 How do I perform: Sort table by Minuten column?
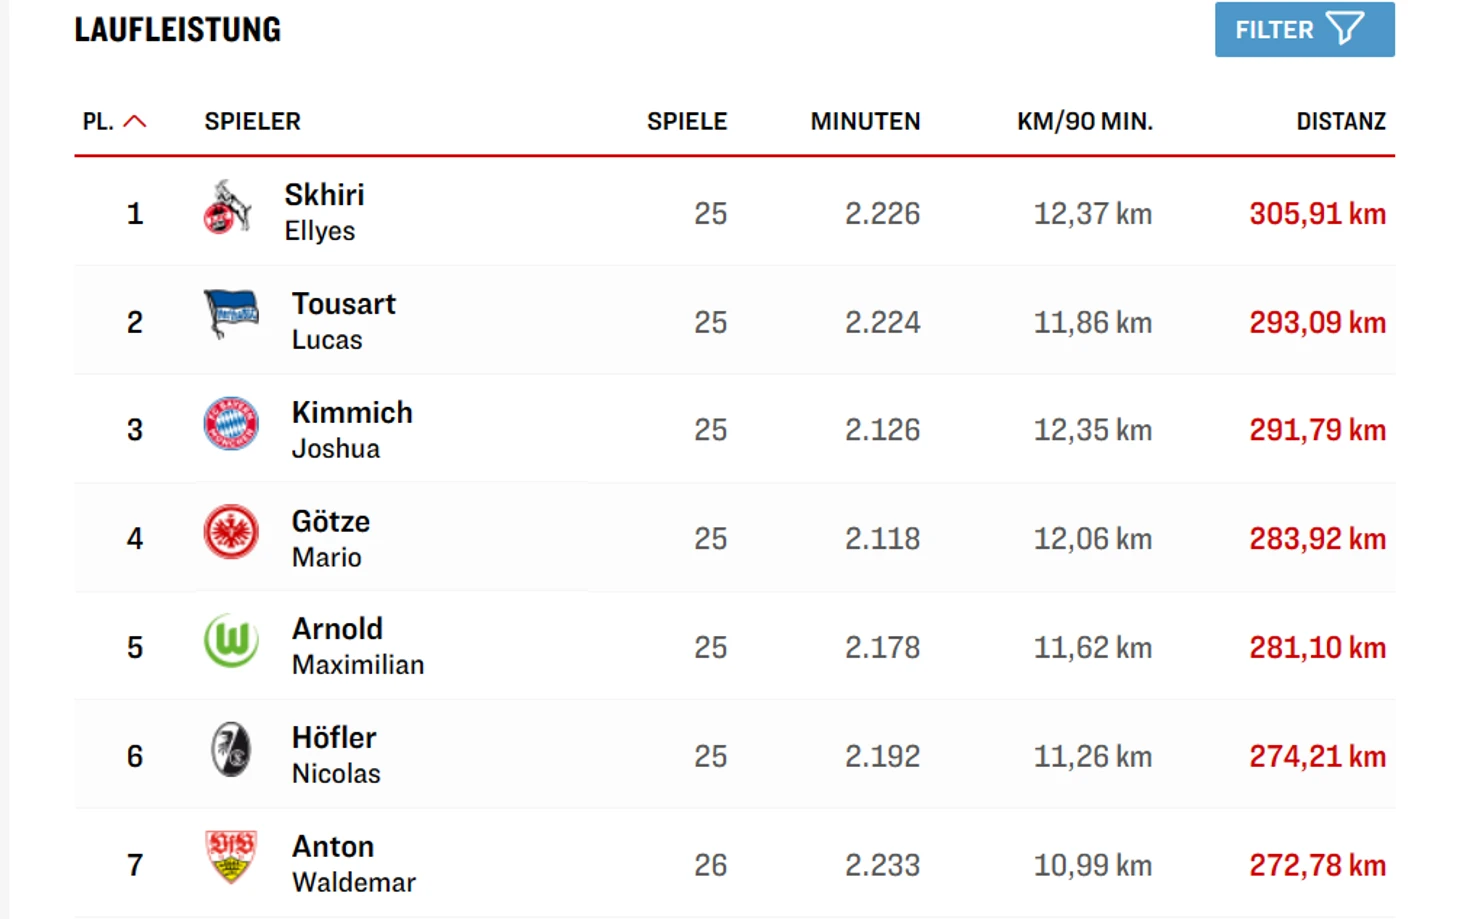pyautogui.click(x=865, y=122)
